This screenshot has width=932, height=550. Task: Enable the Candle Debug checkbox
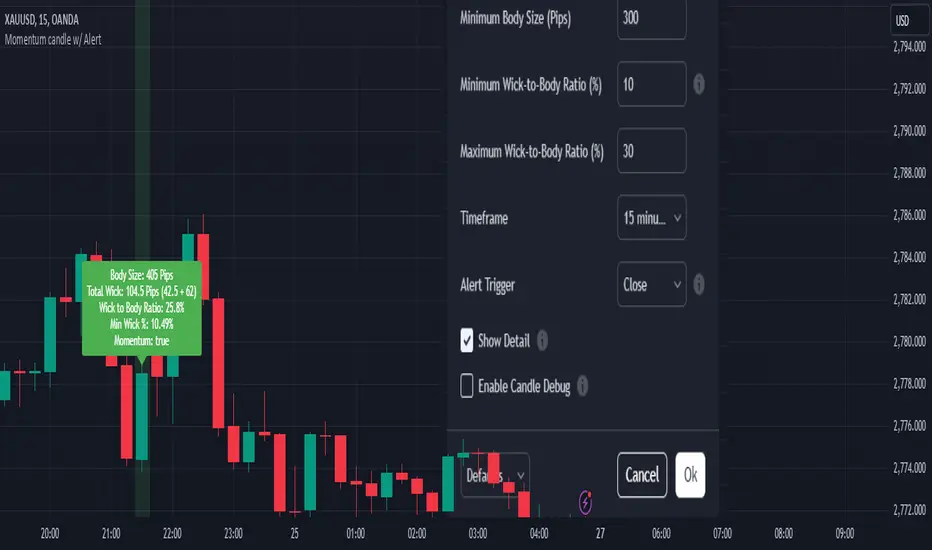click(x=467, y=386)
